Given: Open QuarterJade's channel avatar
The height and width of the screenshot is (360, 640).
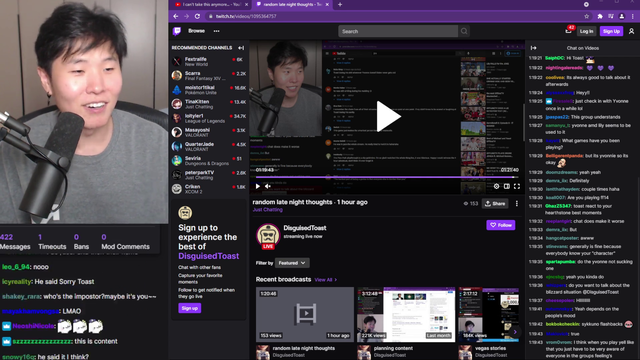Looking at the screenshot, I should 177,146.
